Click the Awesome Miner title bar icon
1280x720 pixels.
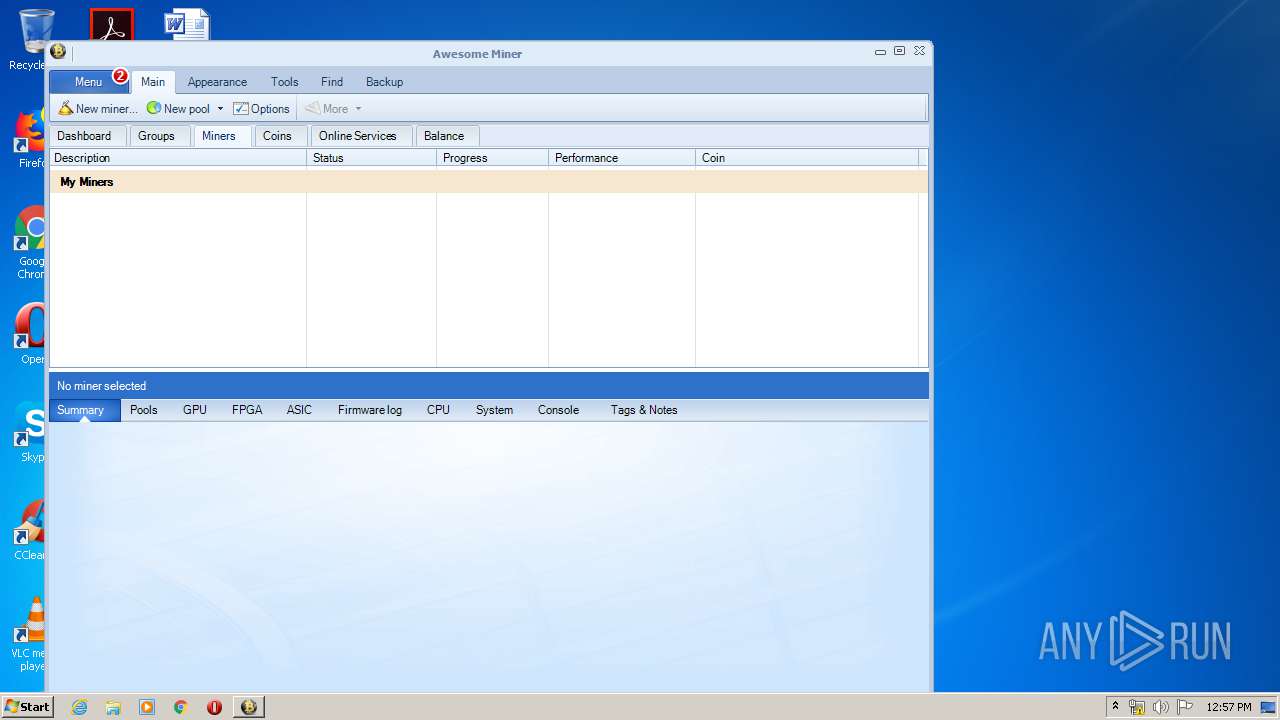click(58, 52)
